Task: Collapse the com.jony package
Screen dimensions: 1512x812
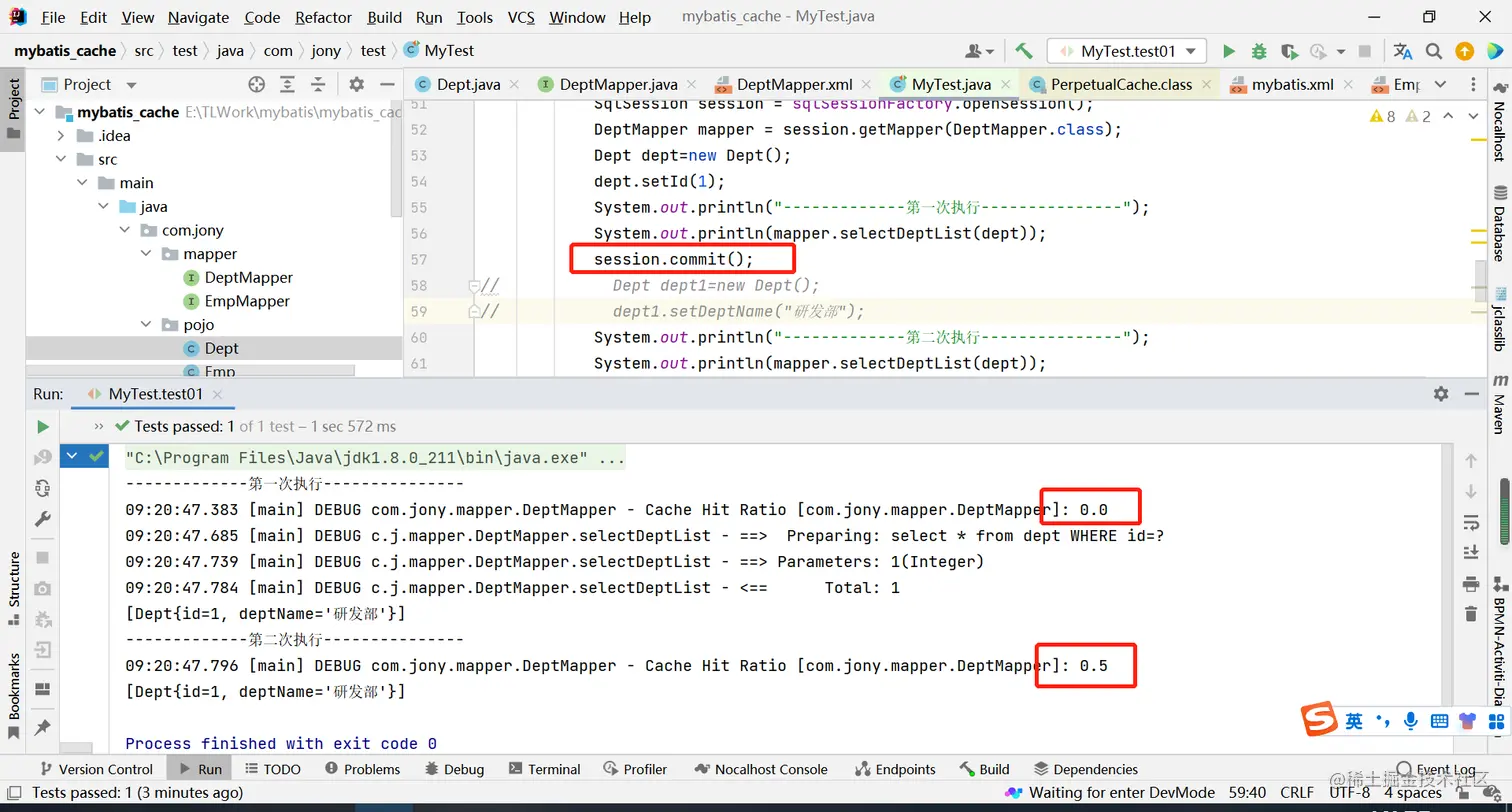Action: point(125,230)
